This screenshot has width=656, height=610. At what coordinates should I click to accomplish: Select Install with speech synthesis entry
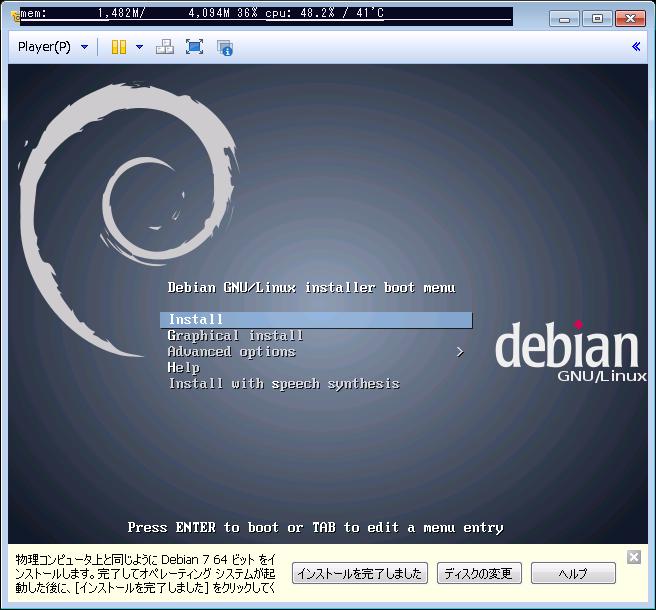pos(284,384)
